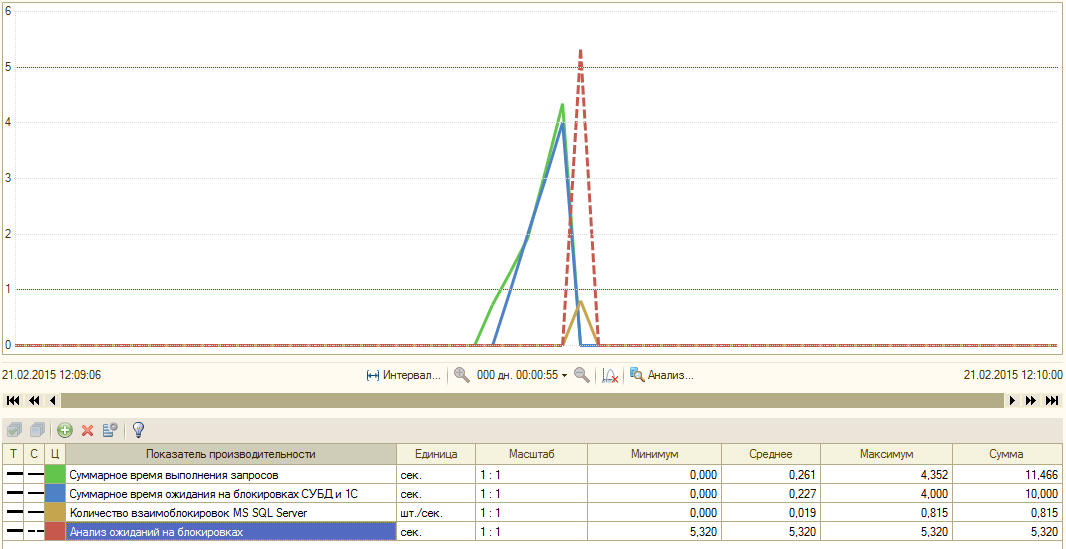
Task: Click the average value 0,019
Action: [x=802, y=513]
